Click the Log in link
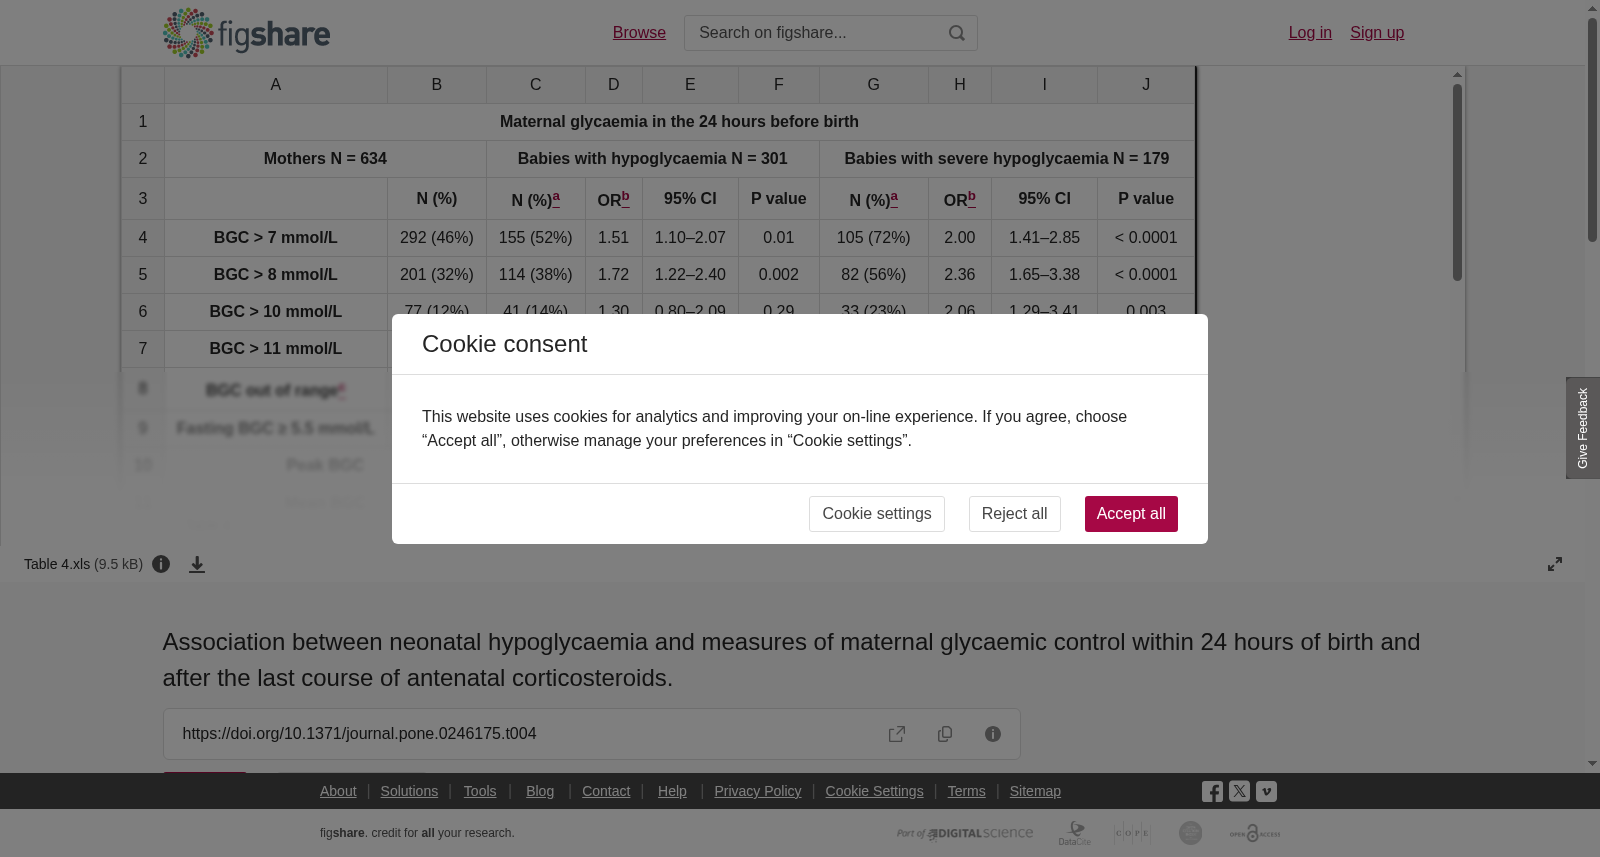Screen dimensions: 1600x857 pyautogui.click(x=1310, y=33)
